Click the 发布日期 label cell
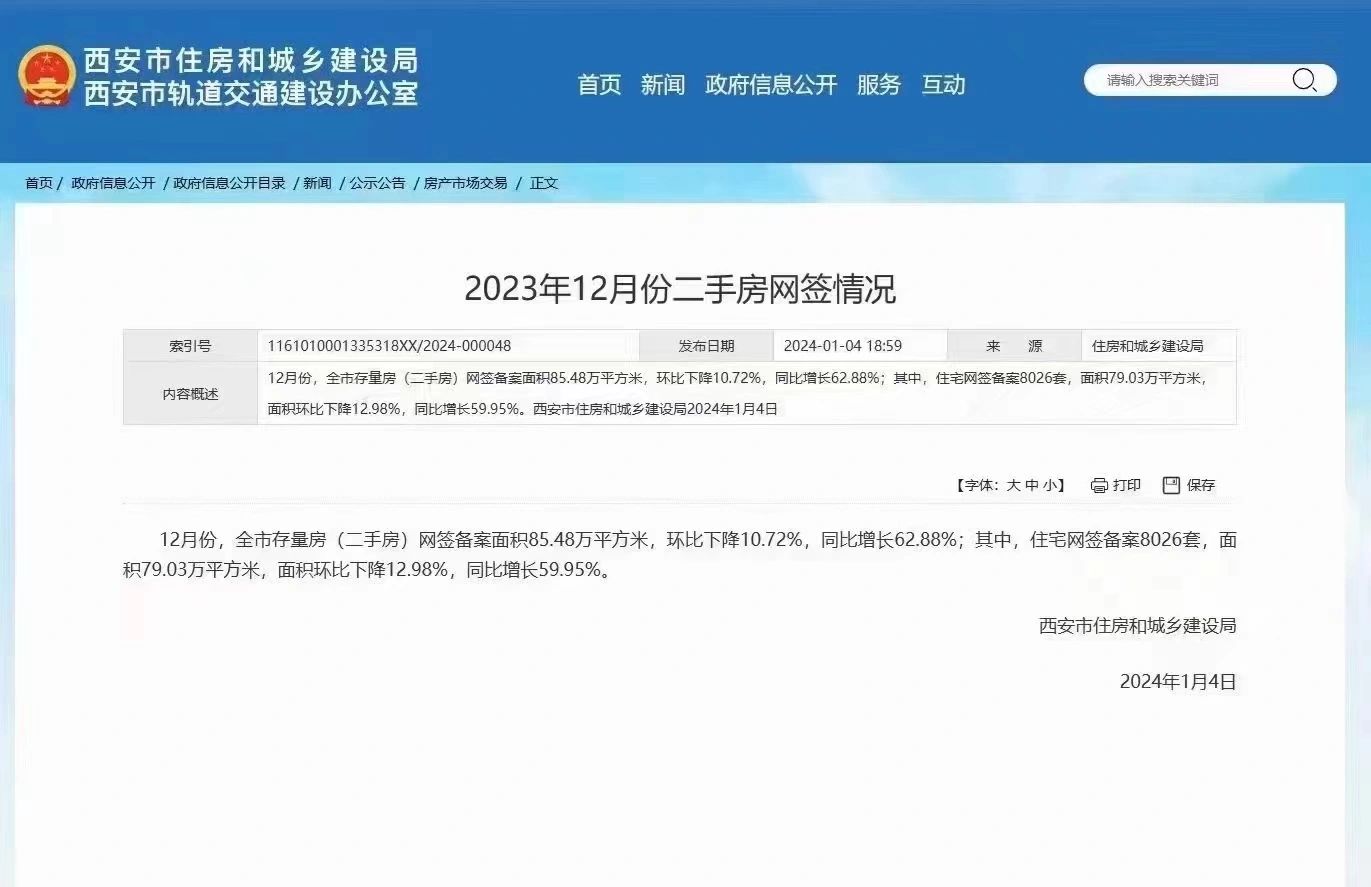 coord(706,346)
